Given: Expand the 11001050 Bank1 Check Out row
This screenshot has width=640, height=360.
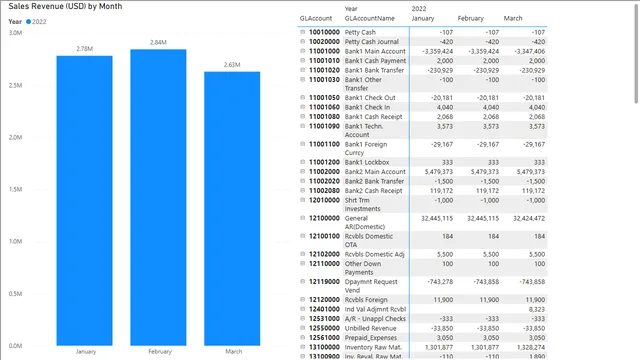Looking at the screenshot, I should point(302,97).
